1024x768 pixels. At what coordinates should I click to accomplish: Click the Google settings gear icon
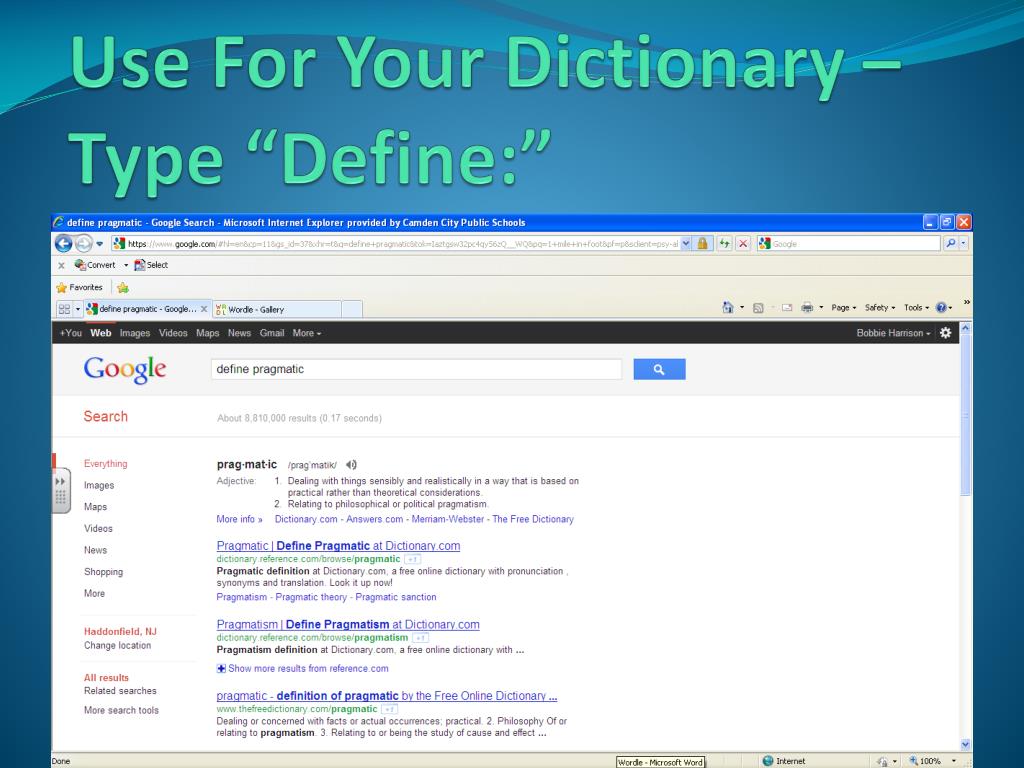tap(946, 333)
